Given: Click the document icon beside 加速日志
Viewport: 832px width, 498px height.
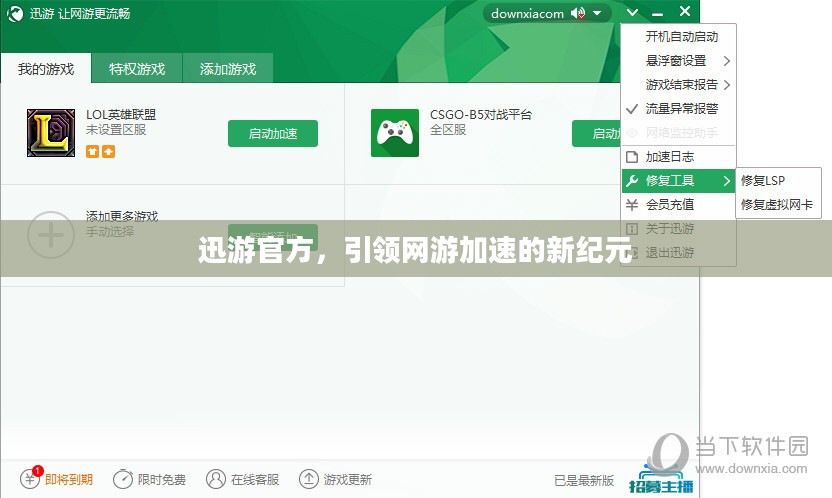Looking at the screenshot, I should pyautogui.click(x=632, y=157).
